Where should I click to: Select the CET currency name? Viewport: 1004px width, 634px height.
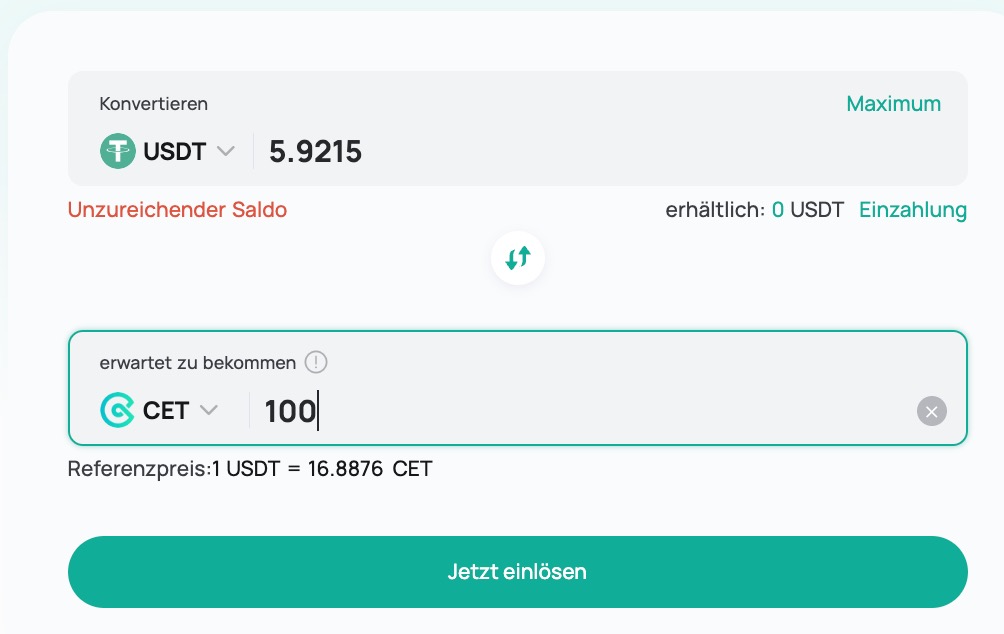(165, 411)
